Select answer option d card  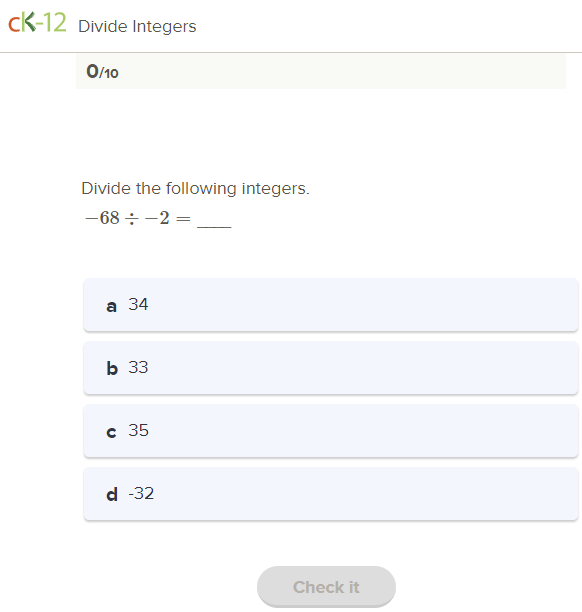pos(331,494)
